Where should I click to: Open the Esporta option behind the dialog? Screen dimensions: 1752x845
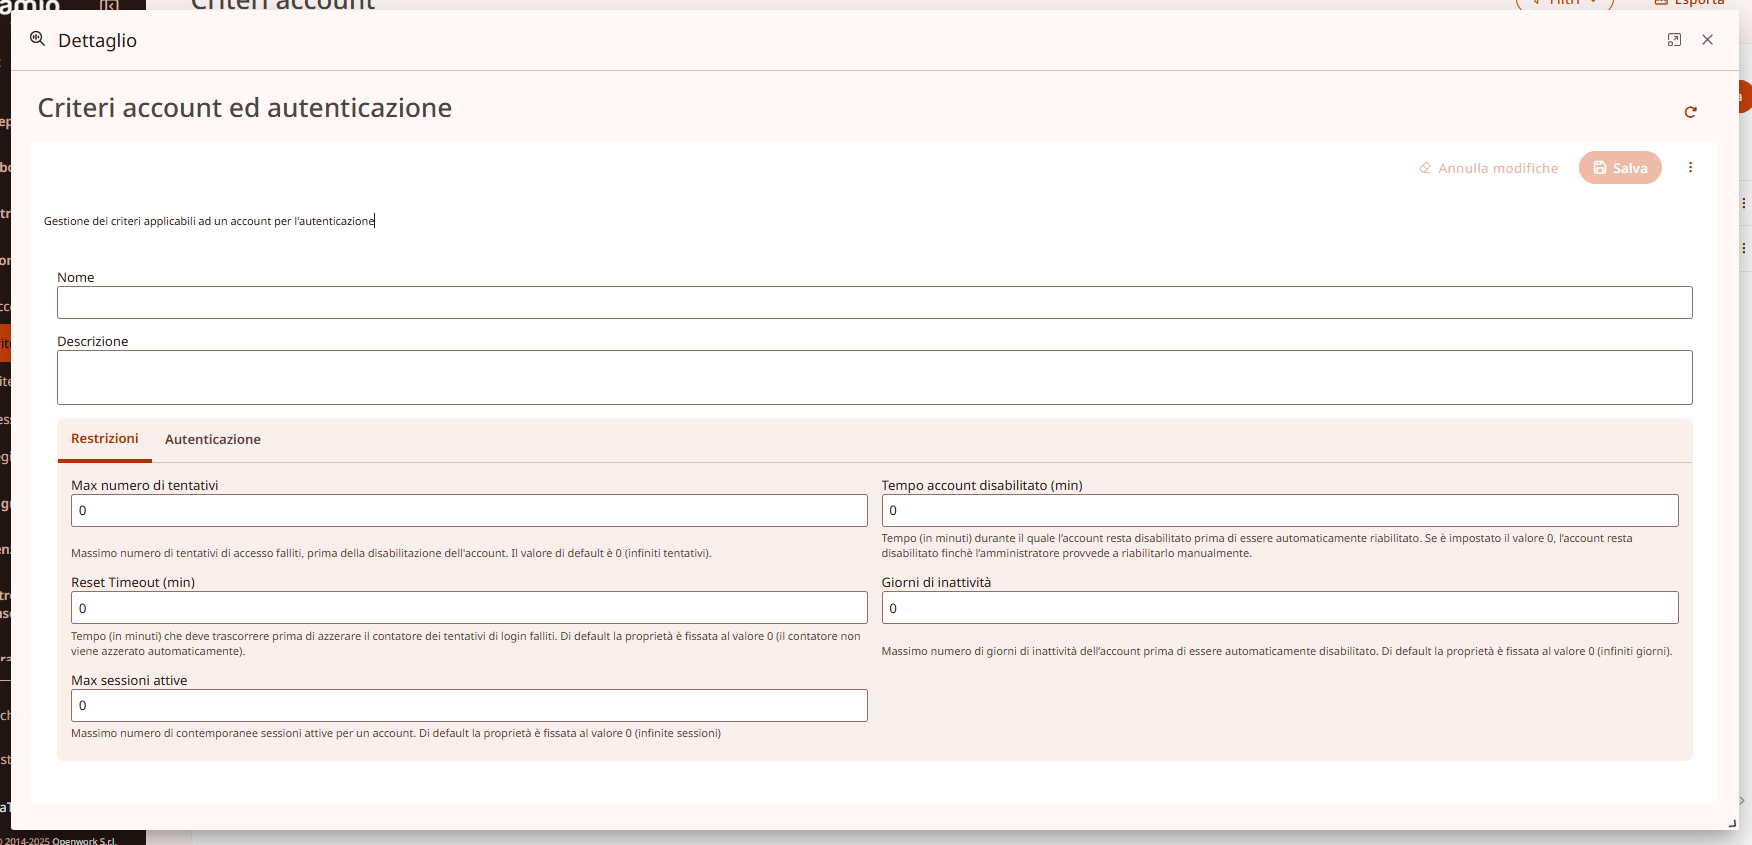pyautogui.click(x=1690, y=3)
